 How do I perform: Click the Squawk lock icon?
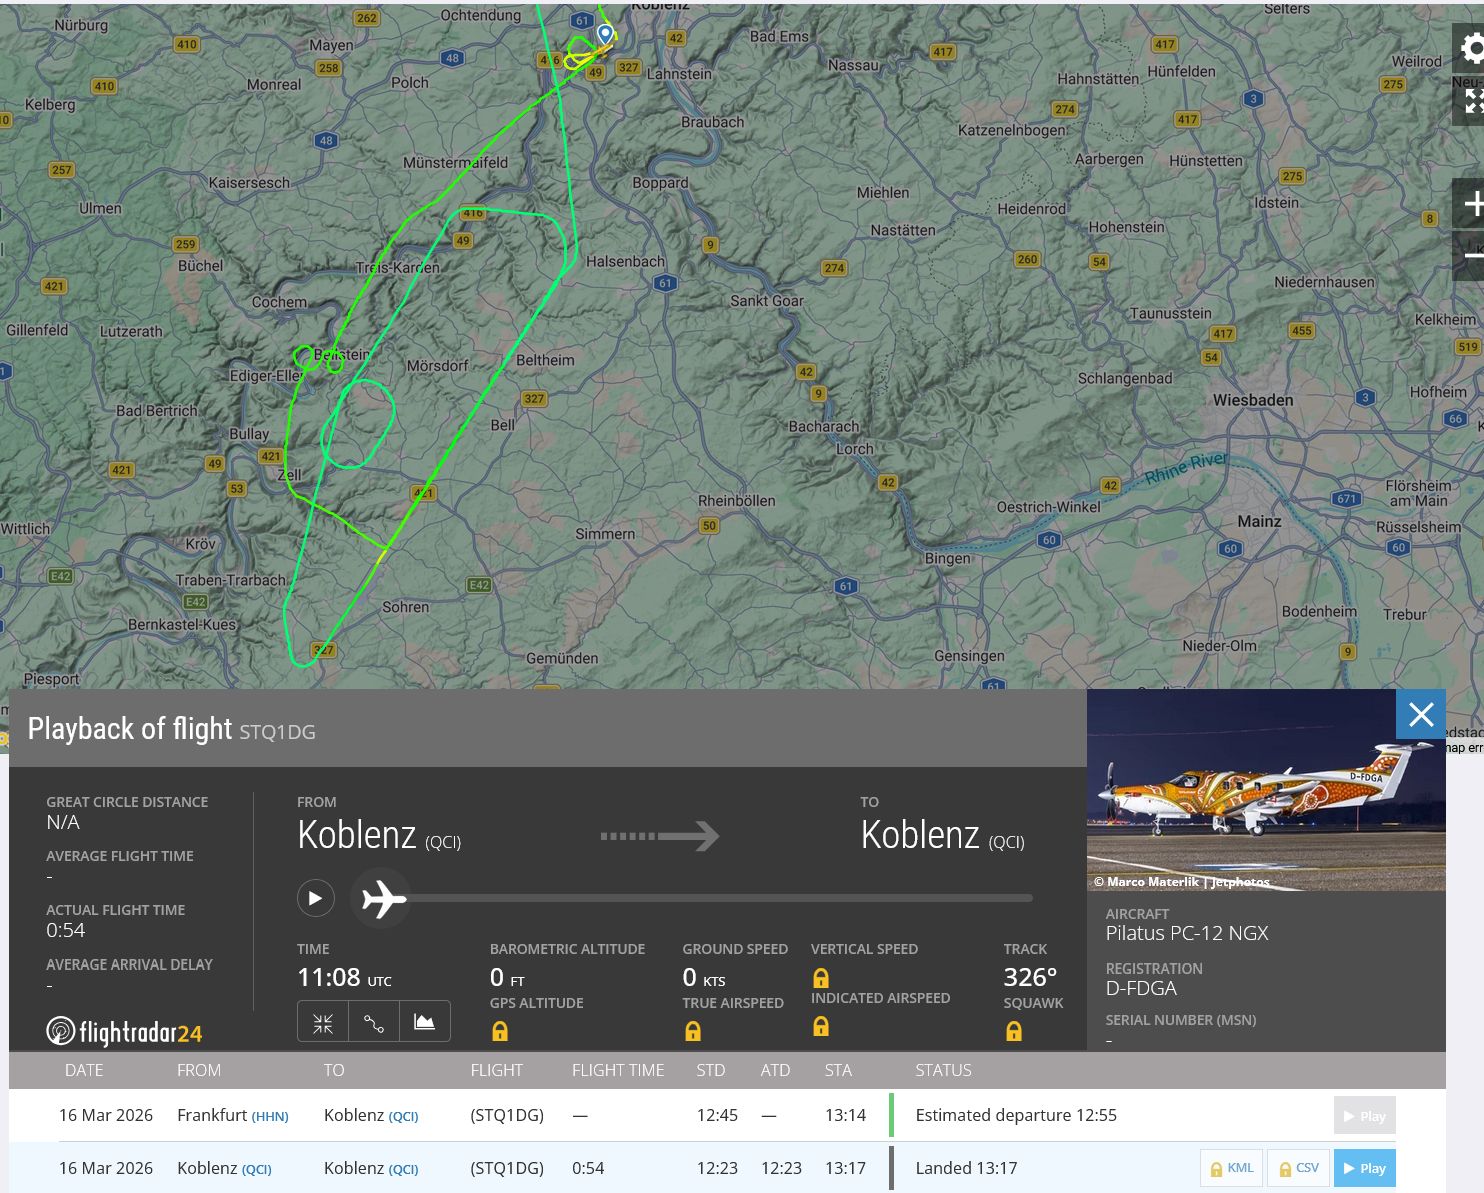[1013, 1031]
